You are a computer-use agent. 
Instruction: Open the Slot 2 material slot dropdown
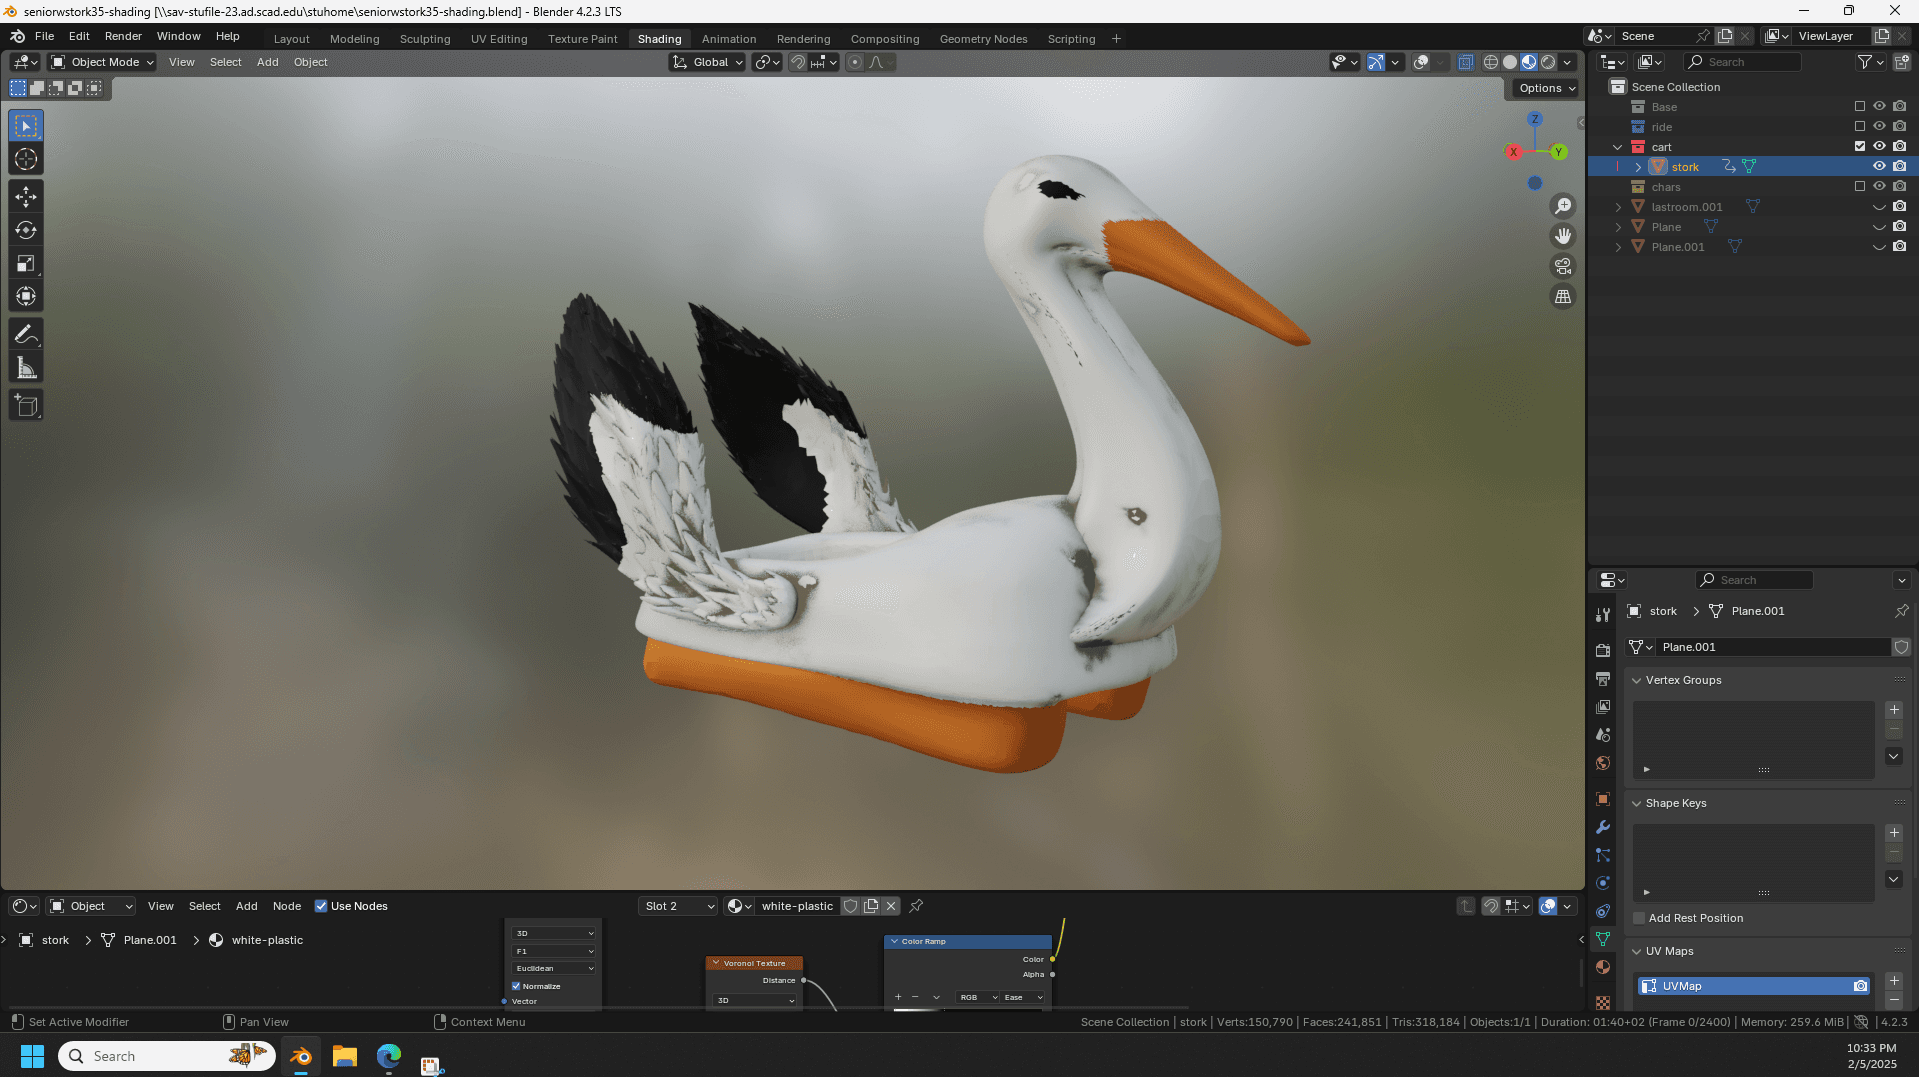[679, 906]
